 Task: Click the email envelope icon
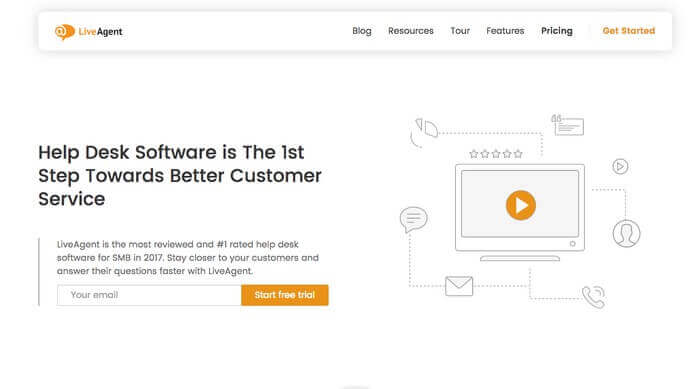pyautogui.click(x=459, y=286)
